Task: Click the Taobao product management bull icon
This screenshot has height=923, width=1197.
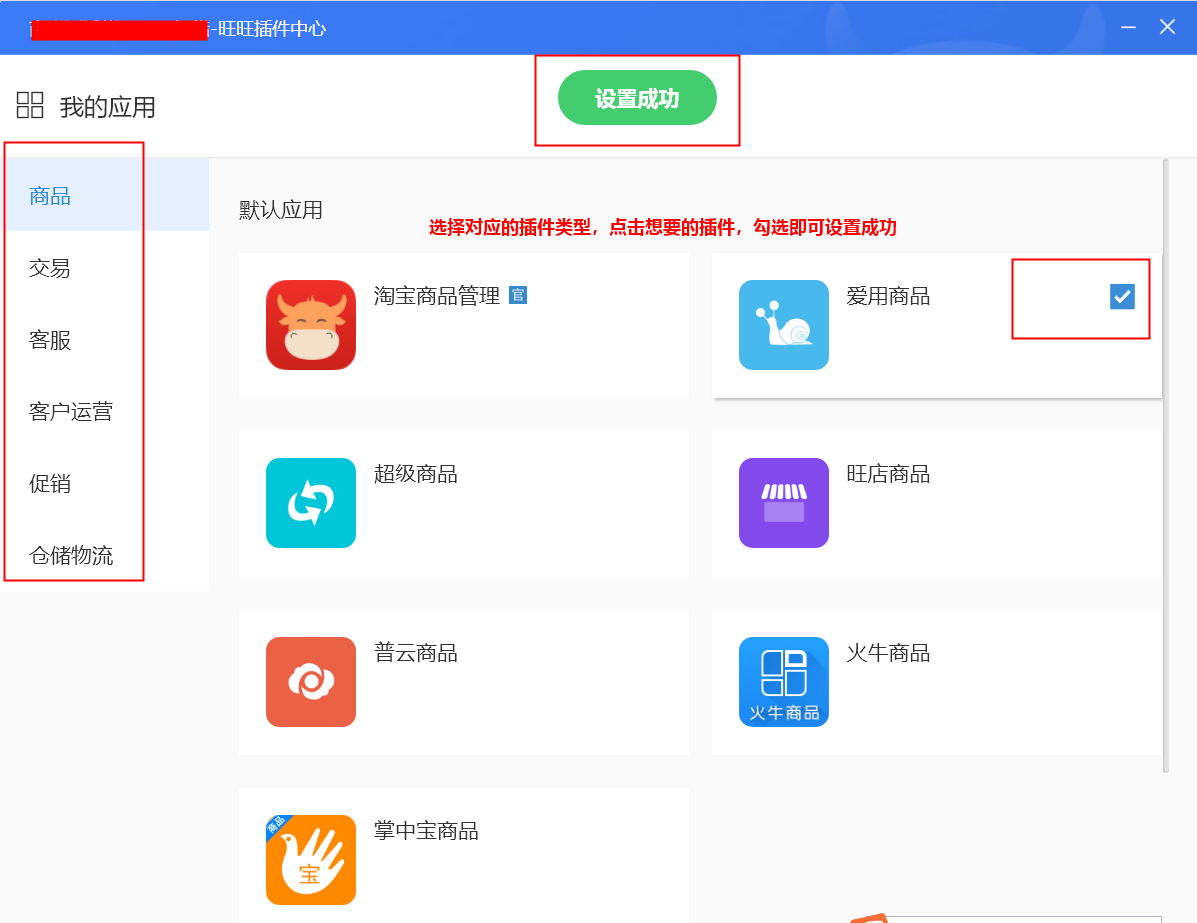Action: pos(311,325)
